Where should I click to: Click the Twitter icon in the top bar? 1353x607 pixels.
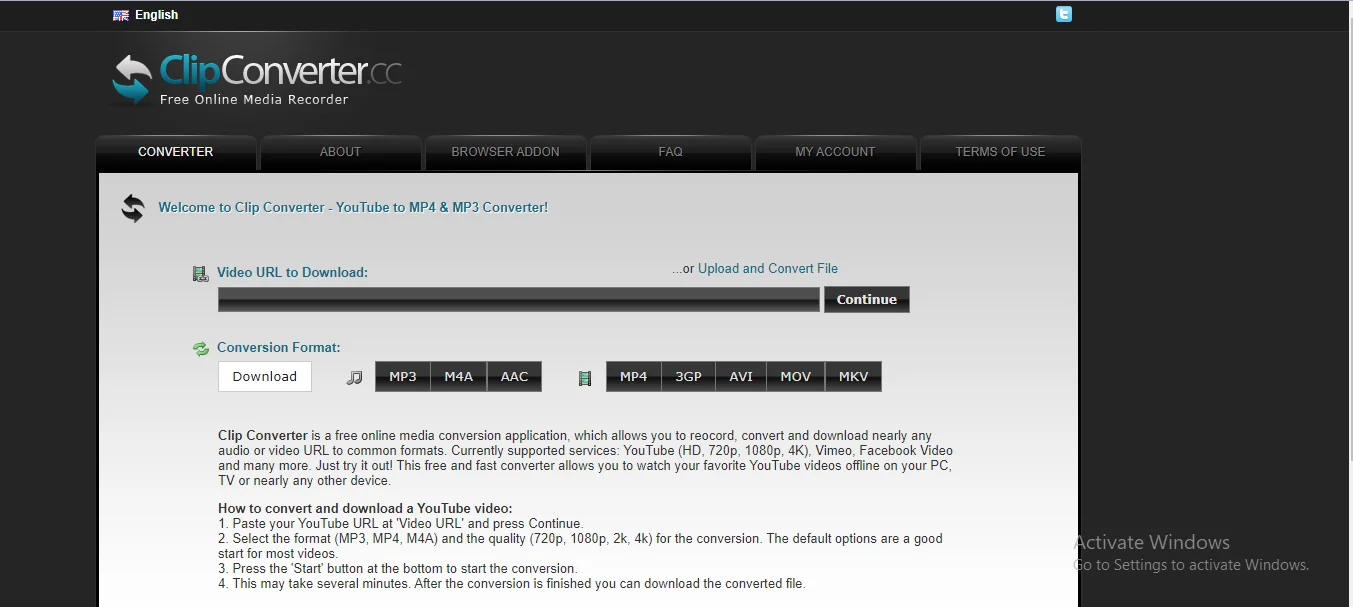click(x=1063, y=14)
